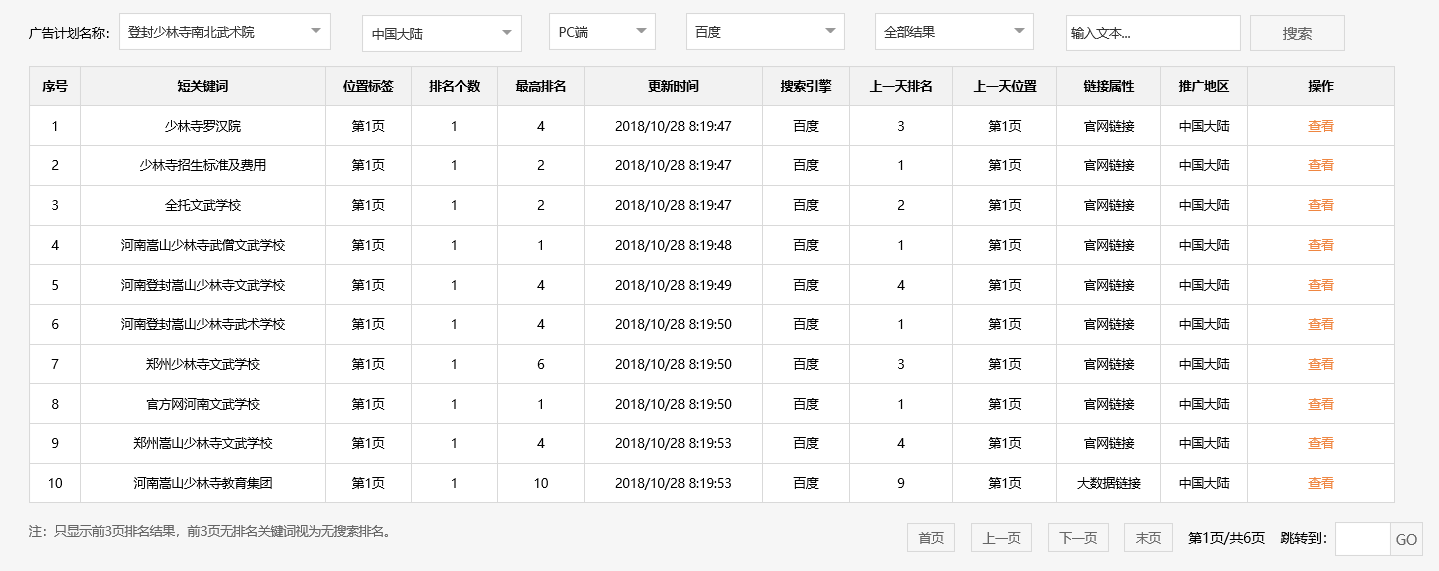
Task: Expand the 中国大陆 region dropdown
Action: 441,33
